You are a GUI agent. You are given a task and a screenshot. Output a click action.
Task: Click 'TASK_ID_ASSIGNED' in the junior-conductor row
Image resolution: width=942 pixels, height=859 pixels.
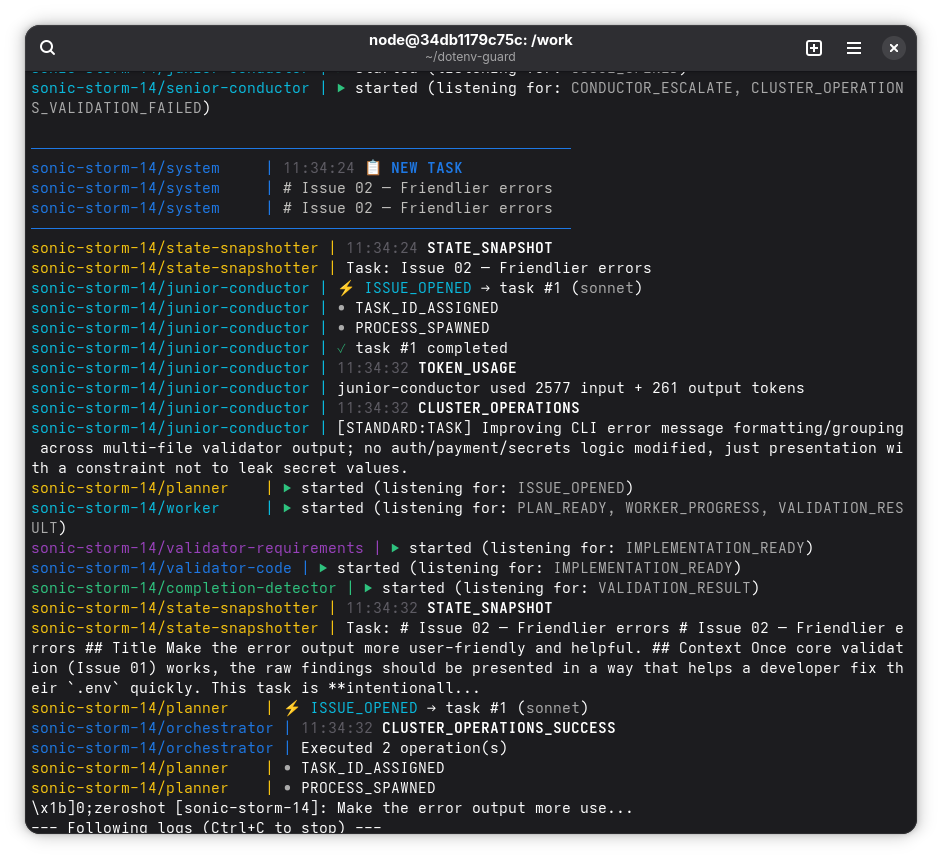pyautogui.click(x=427, y=308)
